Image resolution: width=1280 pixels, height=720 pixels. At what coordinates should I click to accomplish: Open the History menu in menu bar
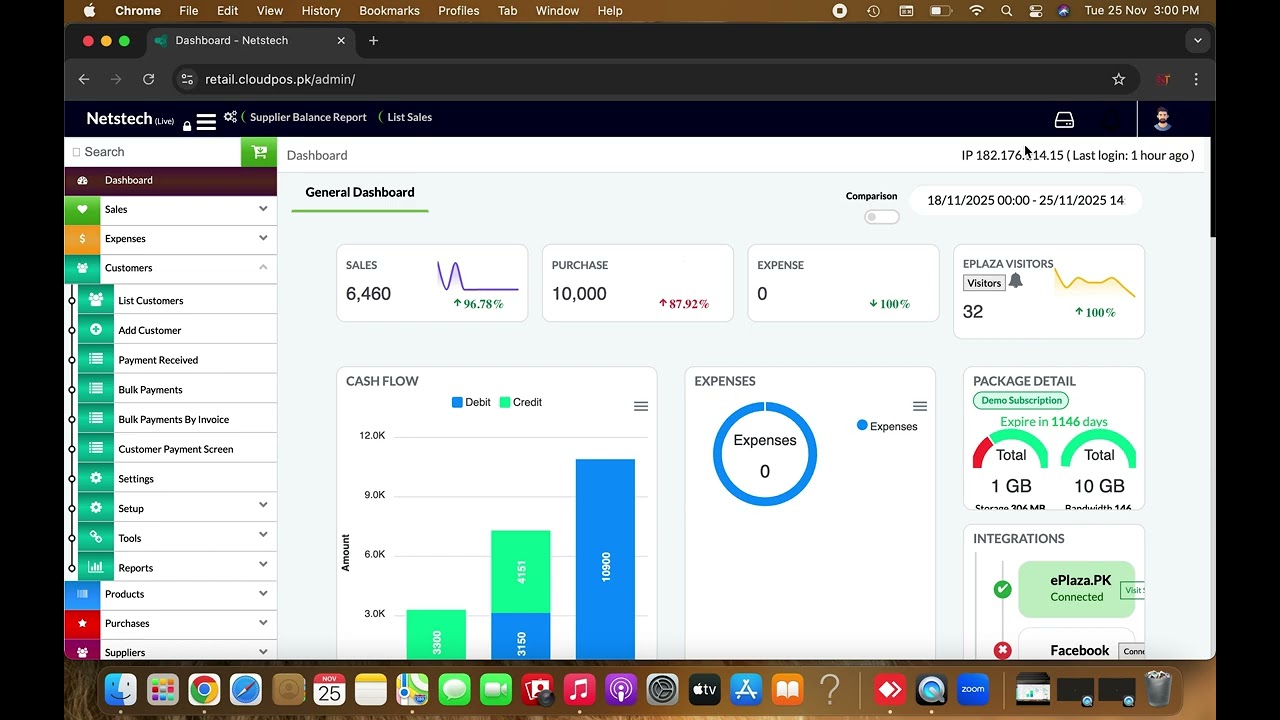point(321,11)
